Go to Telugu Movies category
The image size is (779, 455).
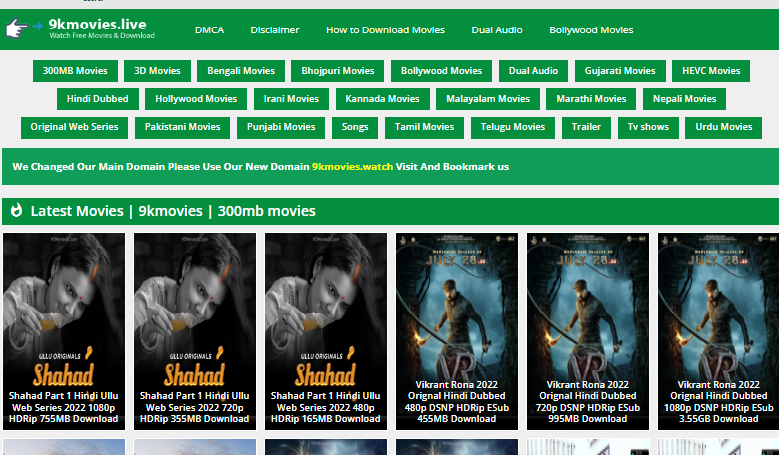click(x=513, y=127)
